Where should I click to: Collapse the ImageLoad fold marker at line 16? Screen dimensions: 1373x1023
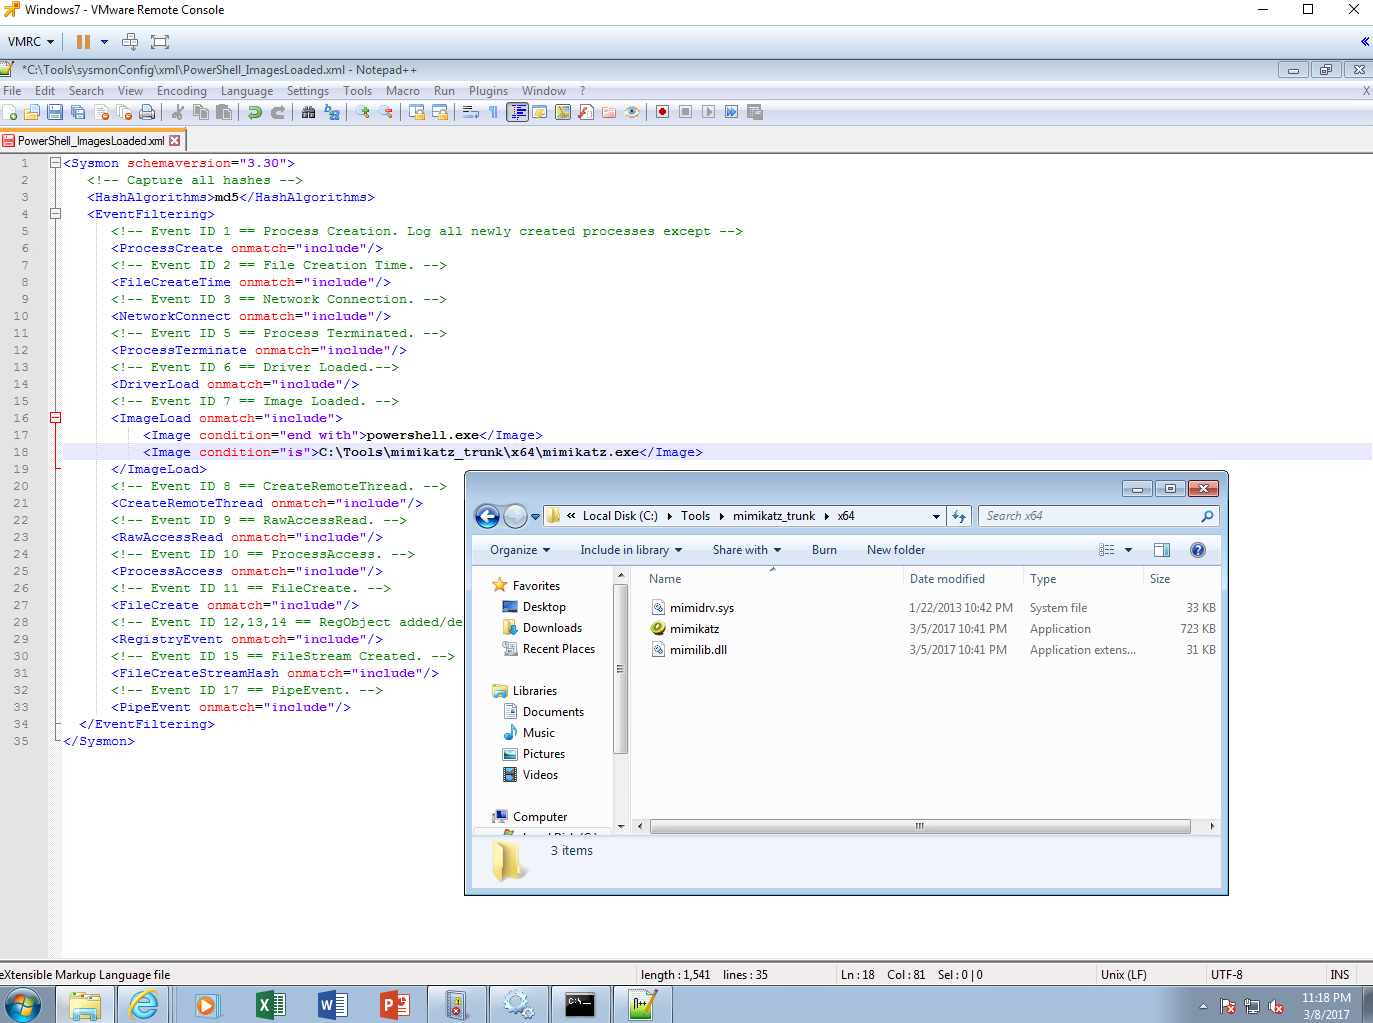[56, 418]
